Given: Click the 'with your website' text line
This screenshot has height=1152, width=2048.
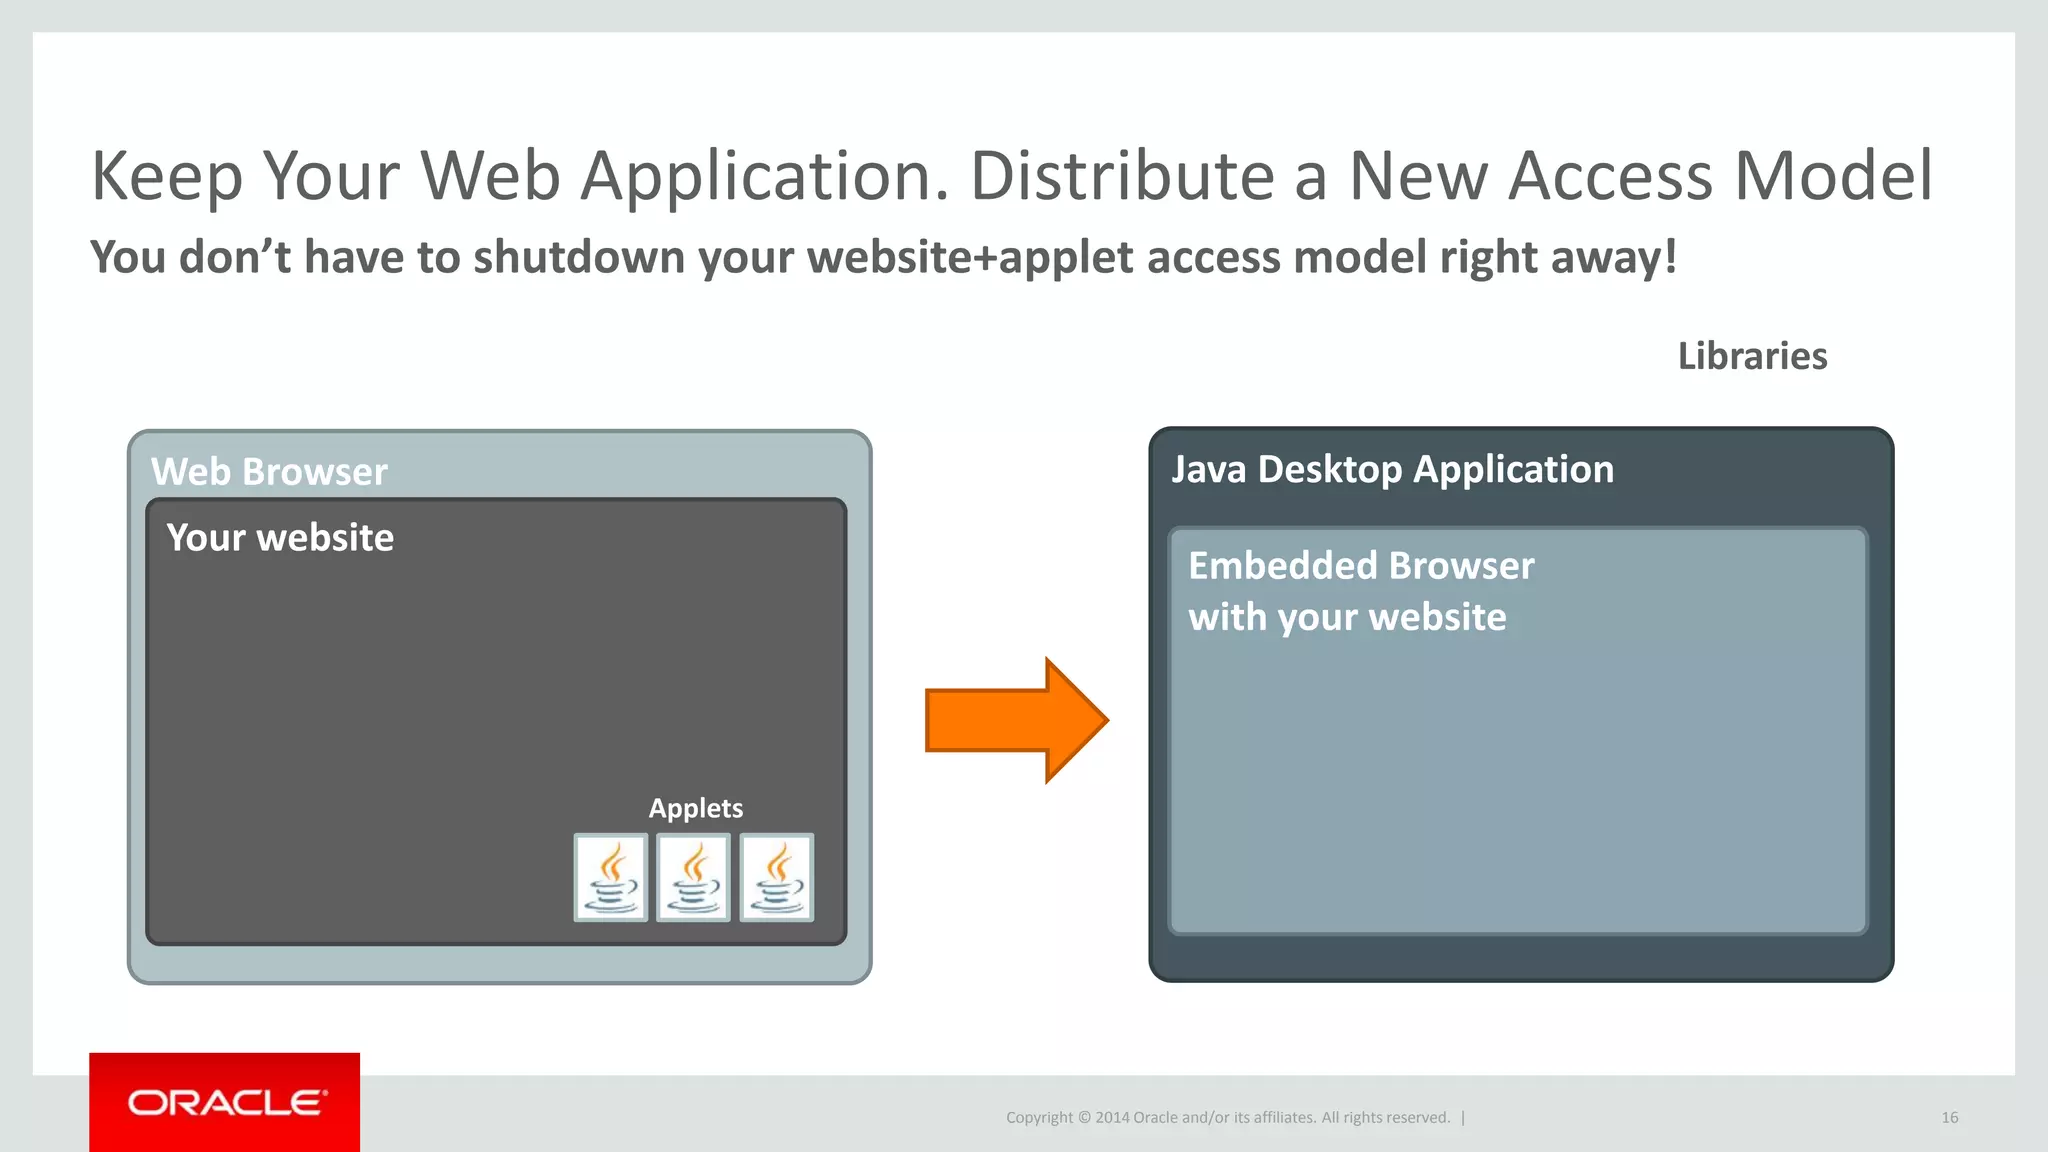Looking at the screenshot, I should (1346, 617).
